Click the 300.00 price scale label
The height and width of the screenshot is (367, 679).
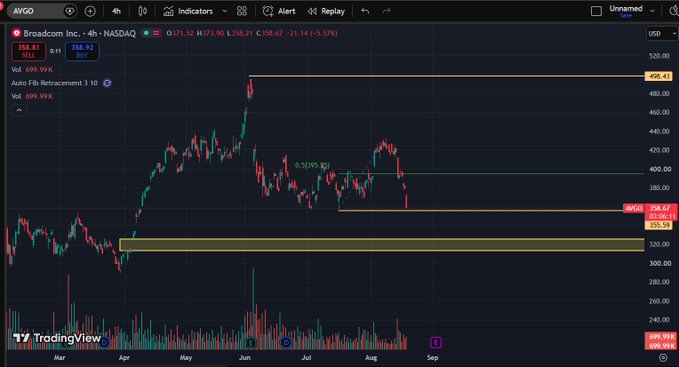pyautogui.click(x=660, y=263)
